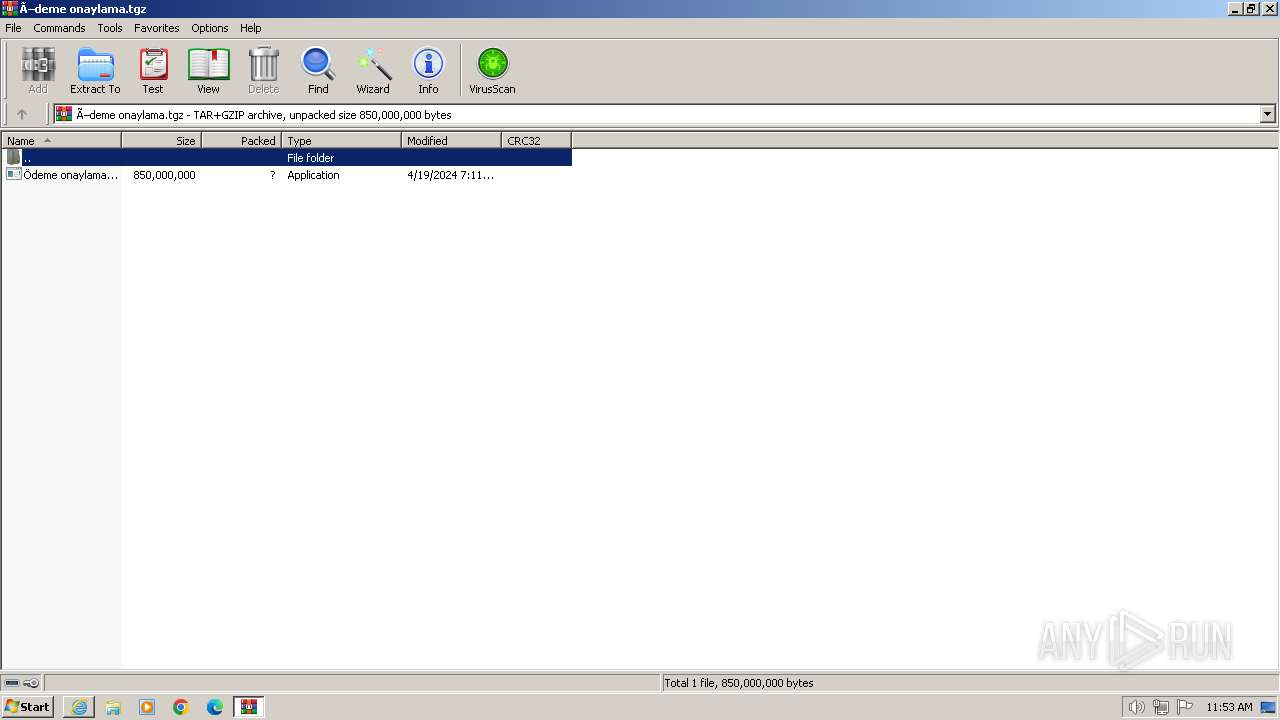Viewport: 1280px width, 720px height.
Task: Click the 4/19/2024 modified date cell
Action: pyautogui.click(x=450, y=175)
